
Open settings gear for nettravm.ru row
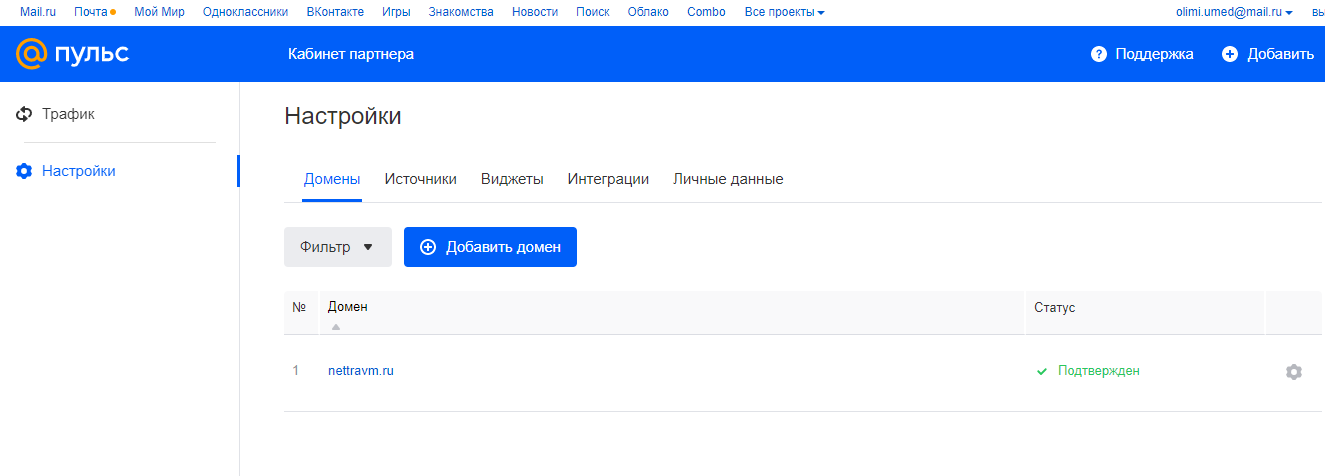(1293, 372)
